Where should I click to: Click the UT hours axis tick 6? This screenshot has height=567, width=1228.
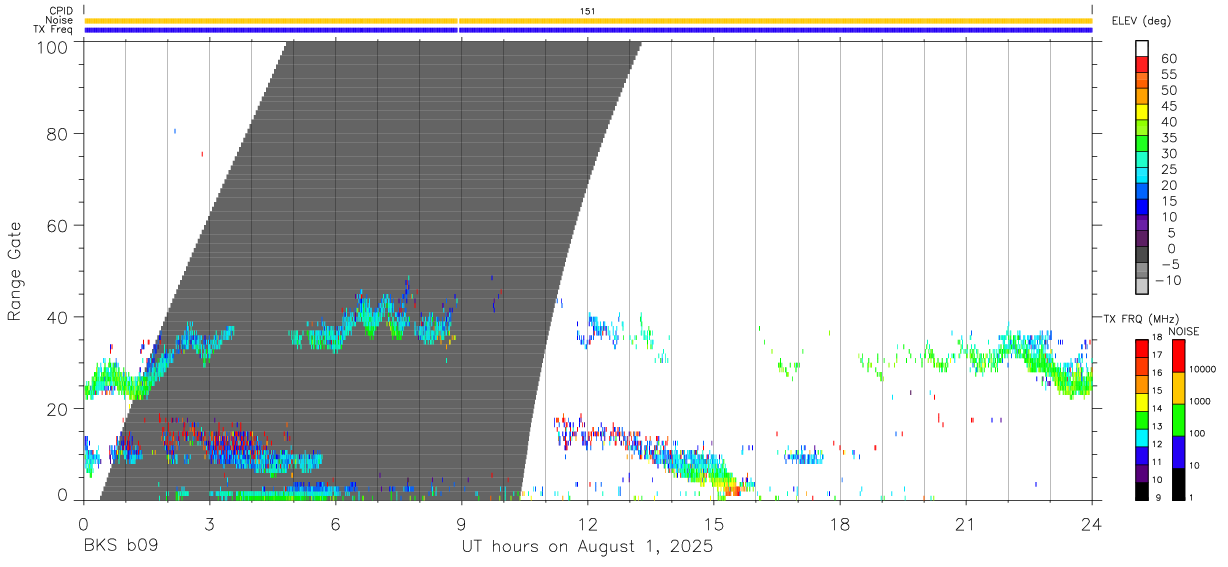(x=336, y=523)
